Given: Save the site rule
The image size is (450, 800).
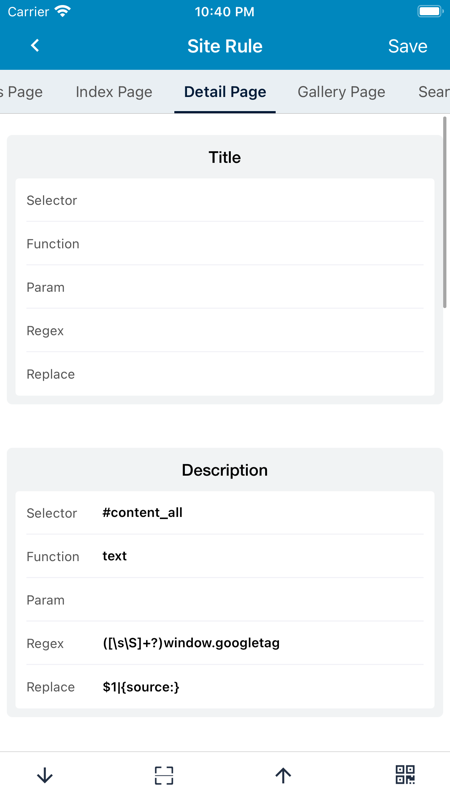Looking at the screenshot, I should pos(408,46).
